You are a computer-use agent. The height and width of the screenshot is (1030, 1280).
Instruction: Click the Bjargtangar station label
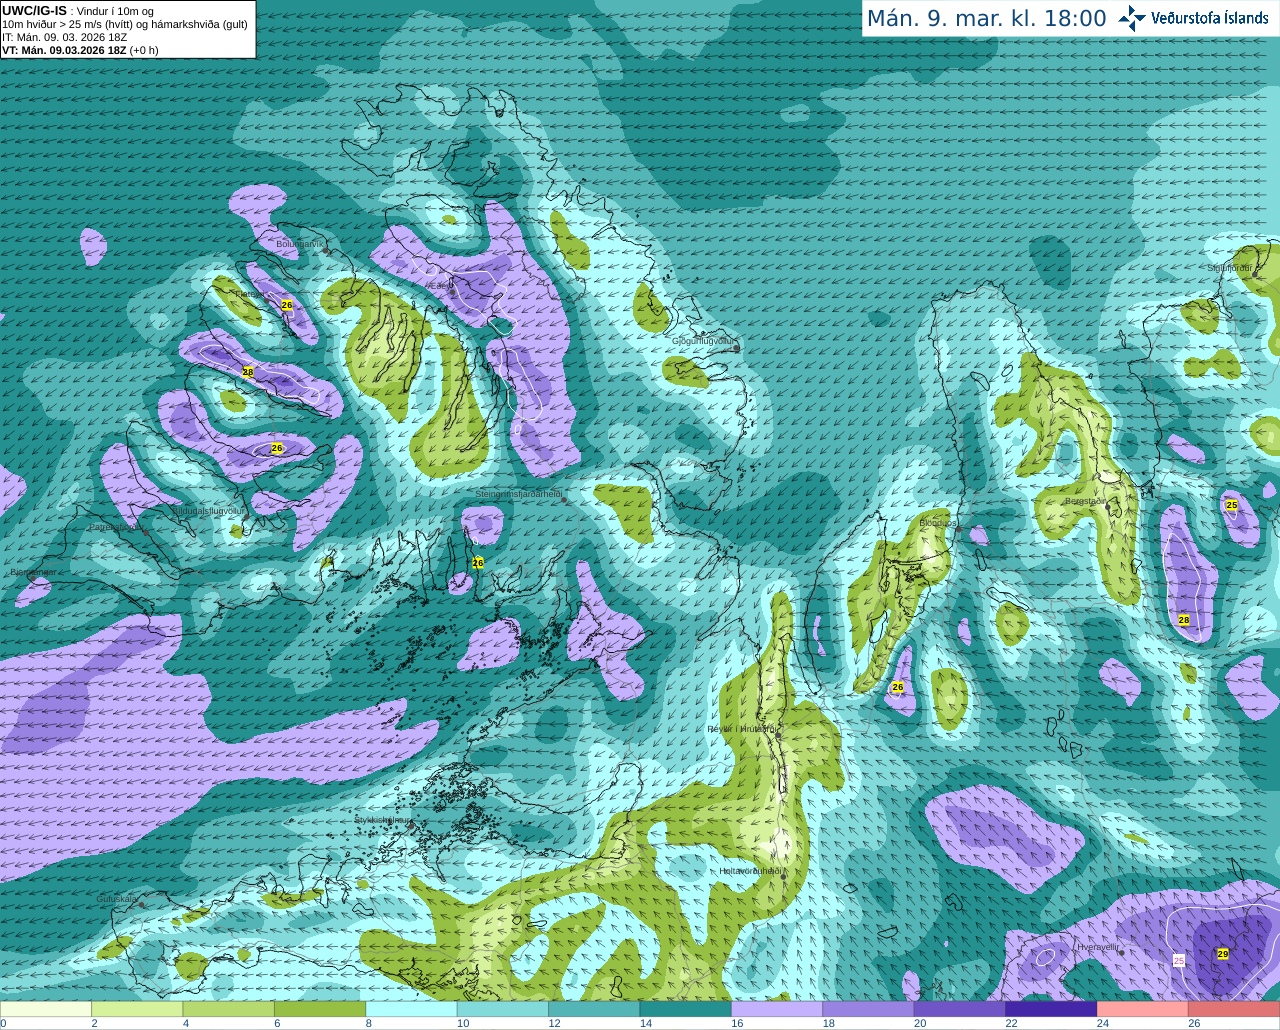pos(33,573)
